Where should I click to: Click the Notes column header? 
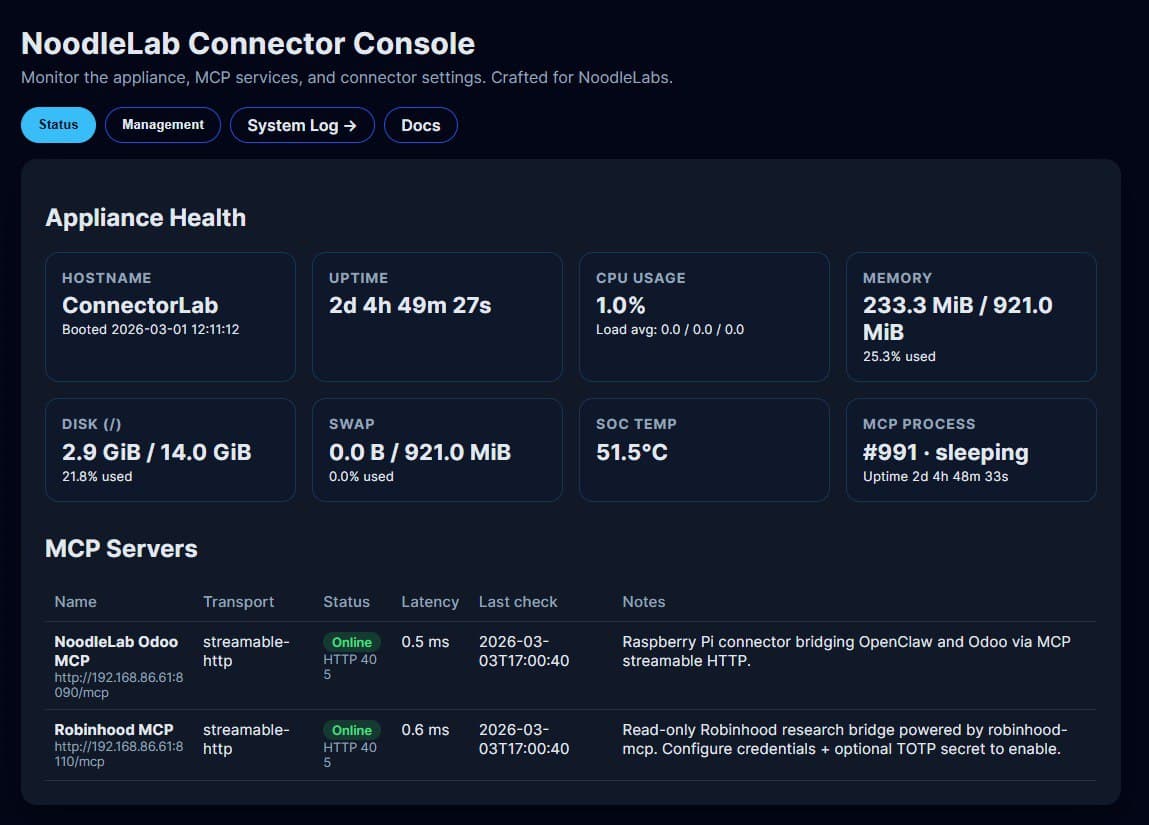point(643,602)
